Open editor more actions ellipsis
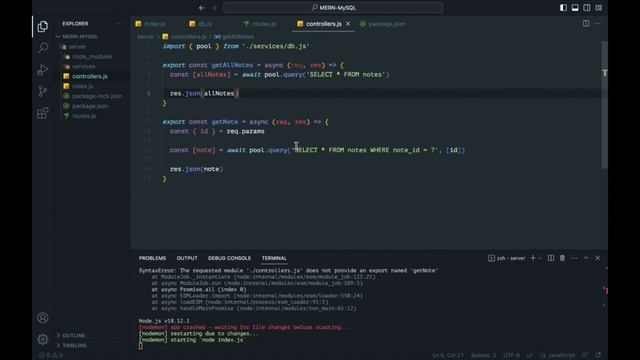 [x=598, y=24]
